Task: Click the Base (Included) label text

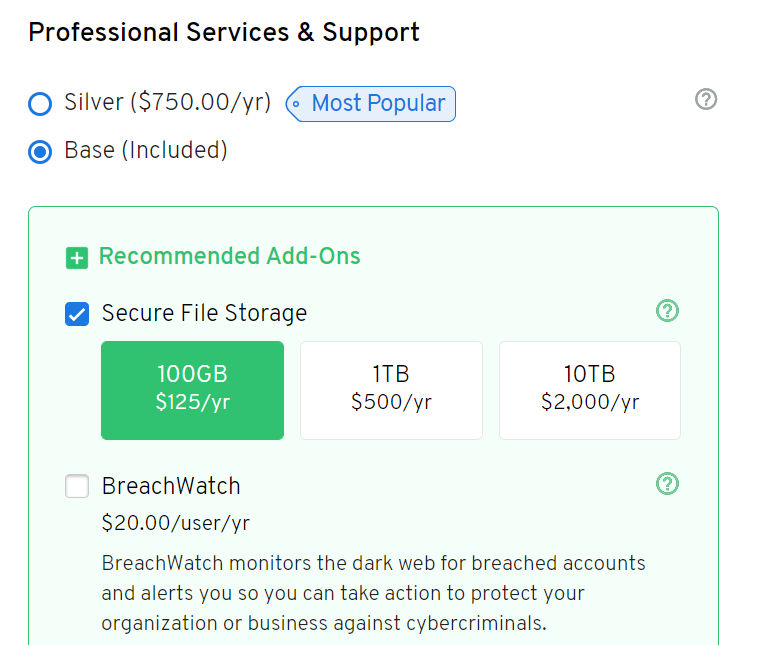Action: point(146,150)
